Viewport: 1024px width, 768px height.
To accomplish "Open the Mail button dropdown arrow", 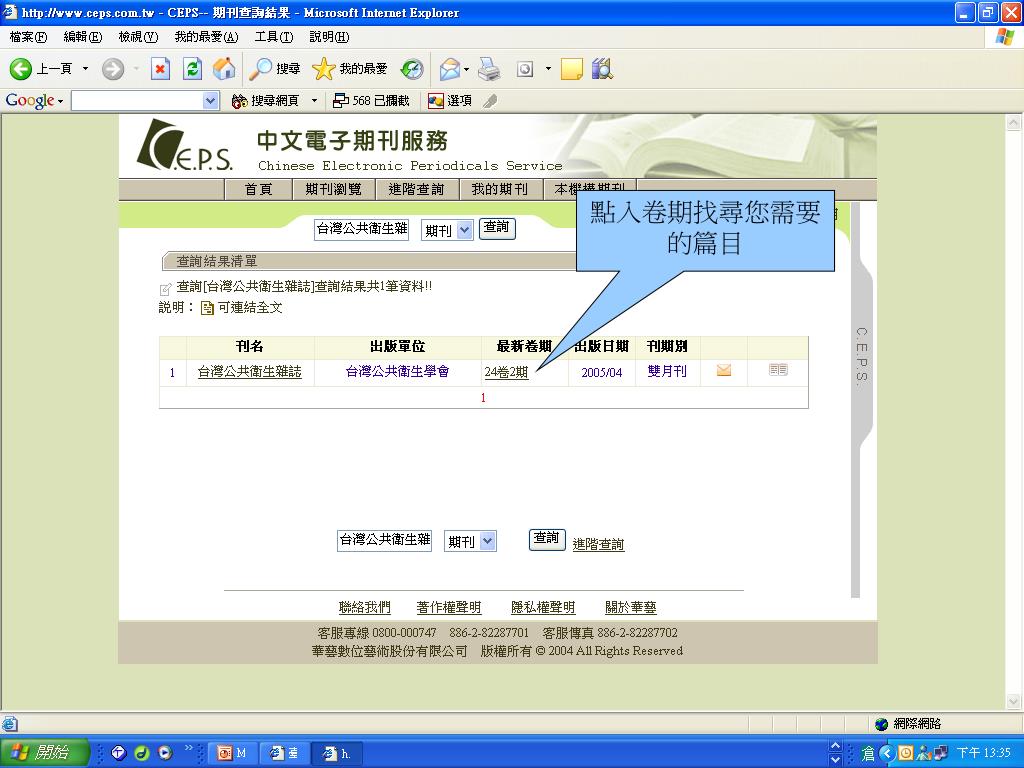I will [x=466, y=69].
